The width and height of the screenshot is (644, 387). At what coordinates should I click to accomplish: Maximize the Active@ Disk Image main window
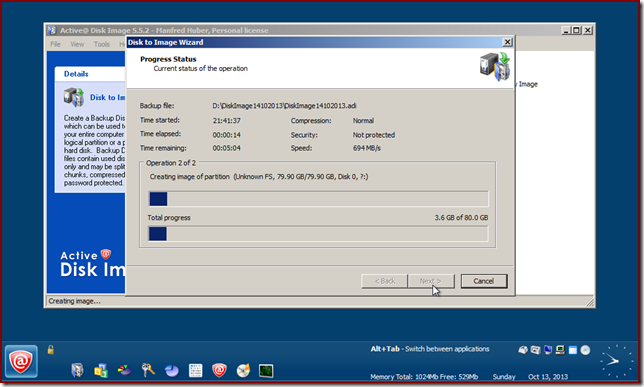[576, 30]
